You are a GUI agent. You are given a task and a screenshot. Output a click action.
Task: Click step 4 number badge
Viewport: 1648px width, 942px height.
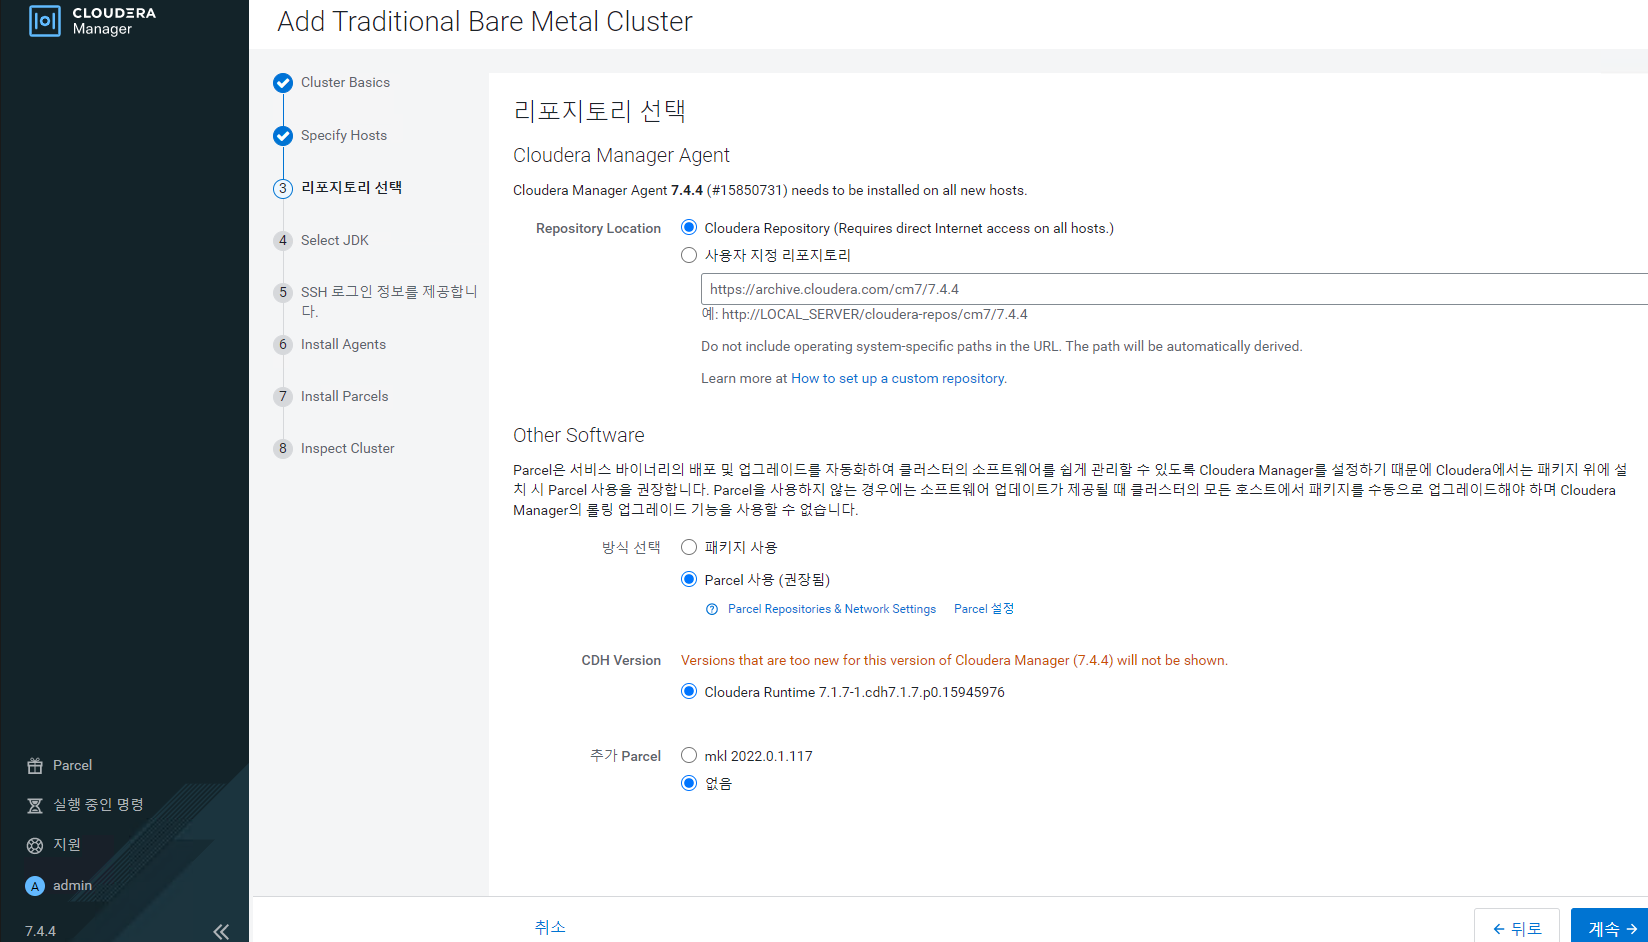pyautogui.click(x=283, y=240)
